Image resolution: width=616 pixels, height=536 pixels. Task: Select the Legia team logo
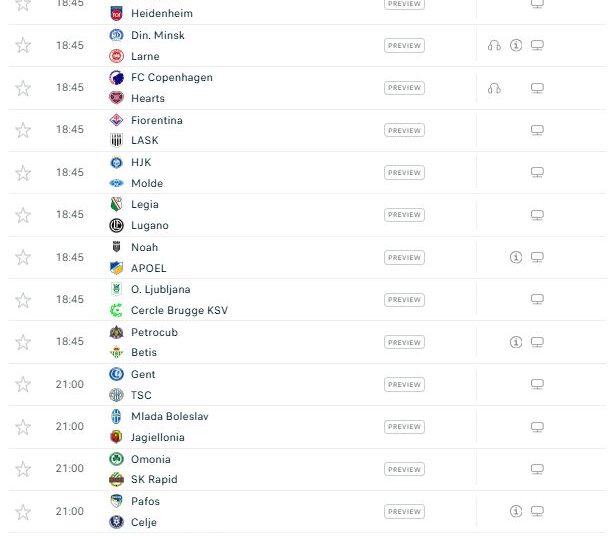[x=116, y=204]
